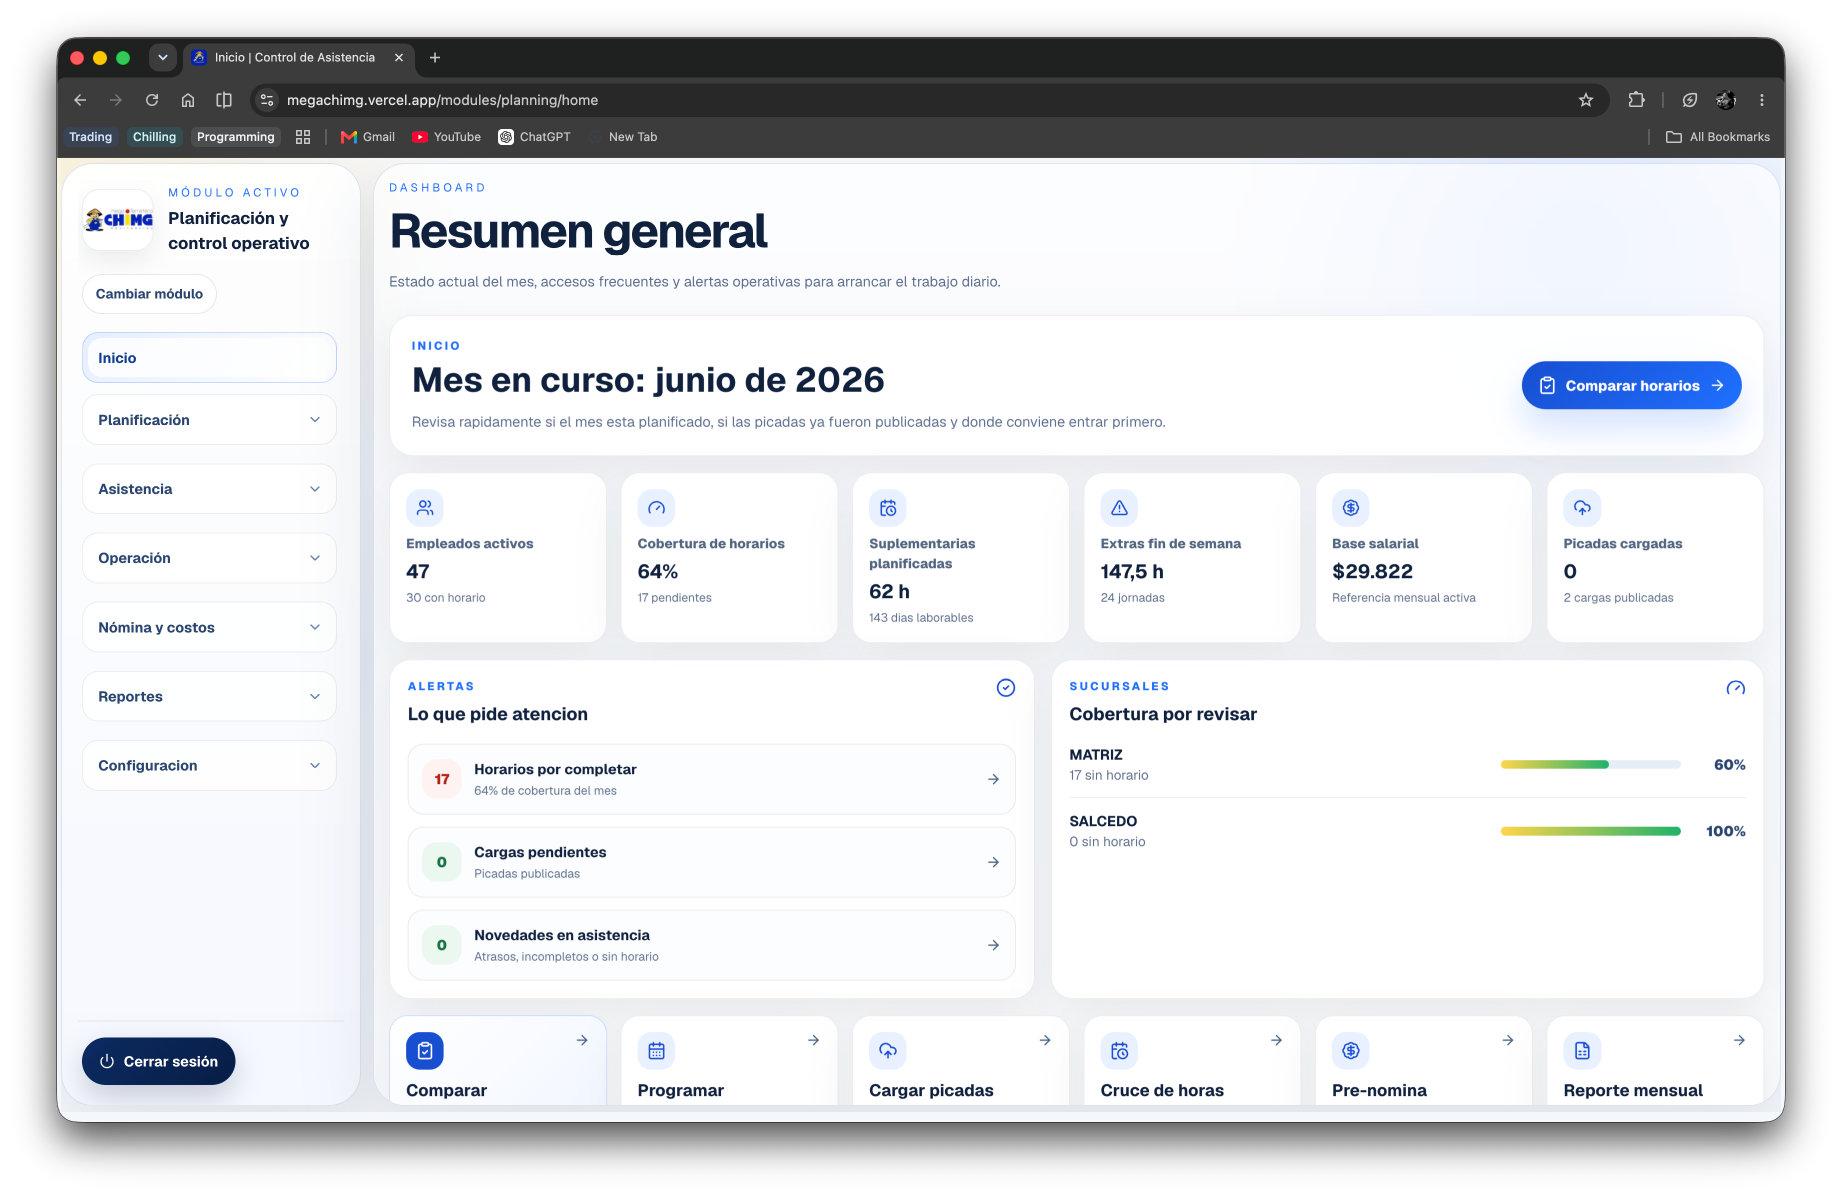Click the Programar calendar icon
The width and height of the screenshot is (1841, 1196).
pyautogui.click(x=656, y=1051)
